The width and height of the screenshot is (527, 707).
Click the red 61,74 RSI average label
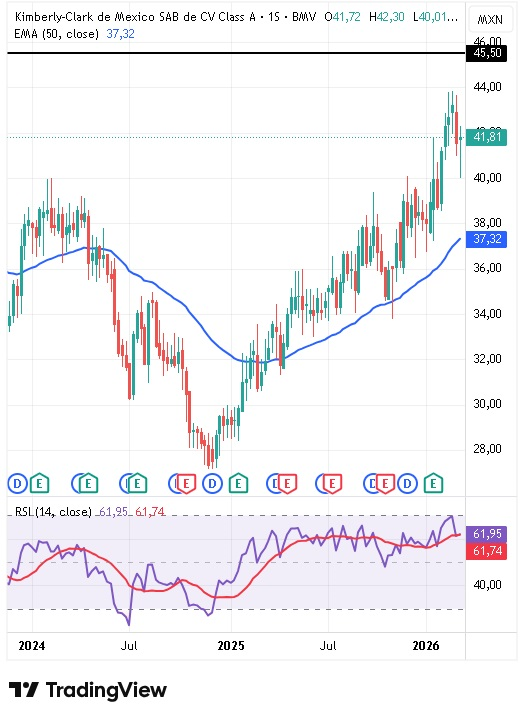[487, 551]
